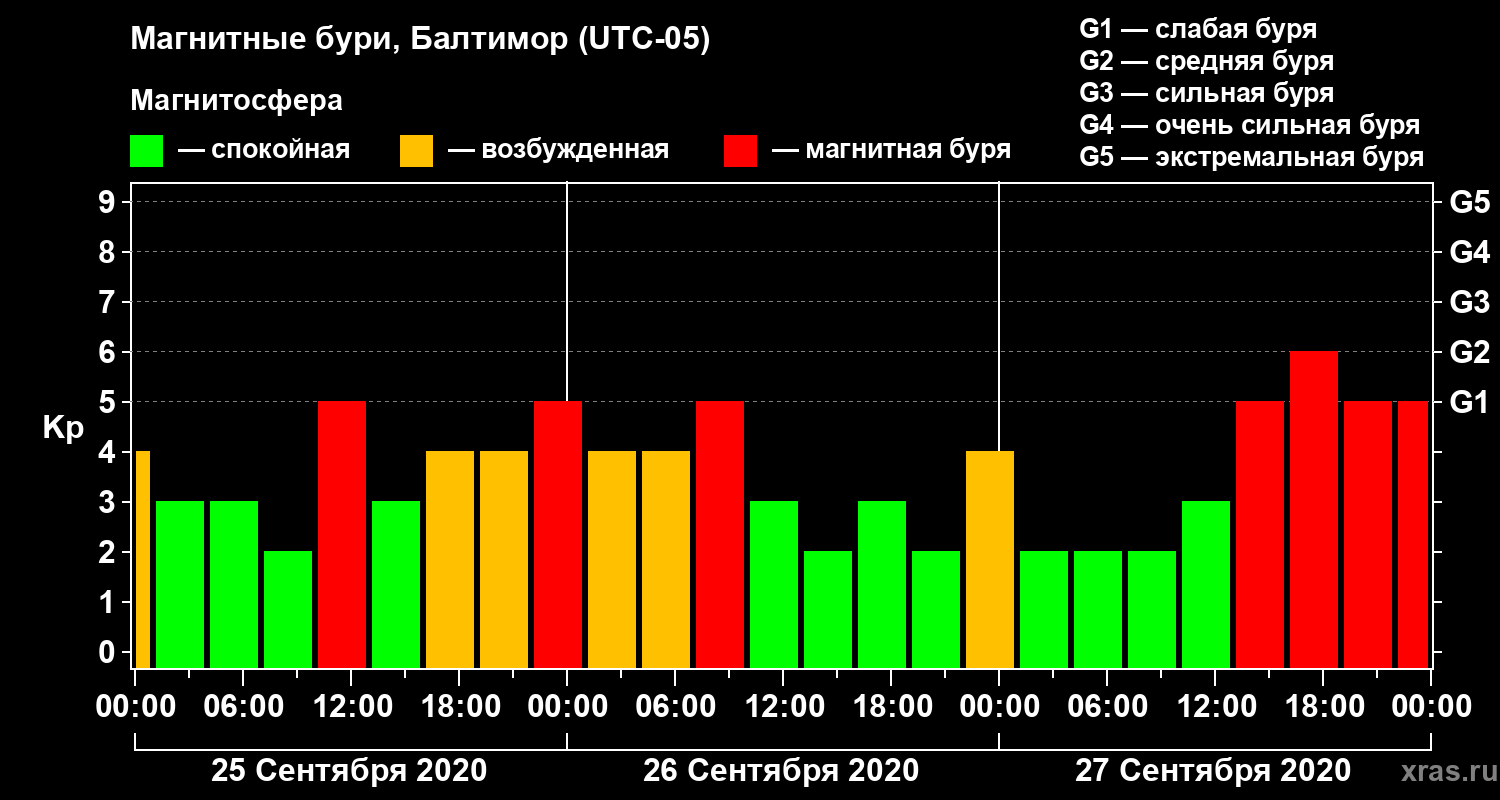This screenshot has height=800, width=1500.
Task: Select the only Kp 2 bar on 25 September
Action: [288, 610]
